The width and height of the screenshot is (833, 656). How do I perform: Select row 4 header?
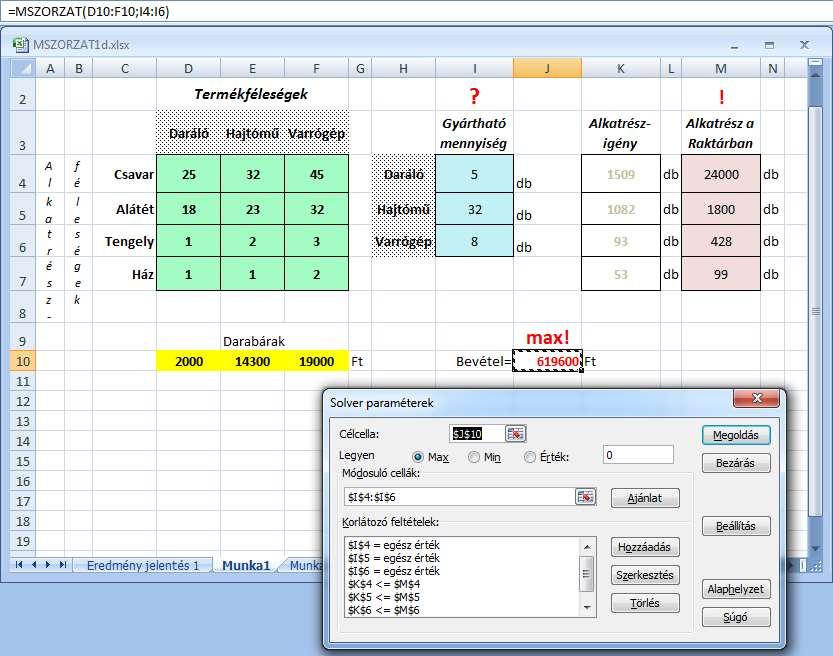(23, 174)
